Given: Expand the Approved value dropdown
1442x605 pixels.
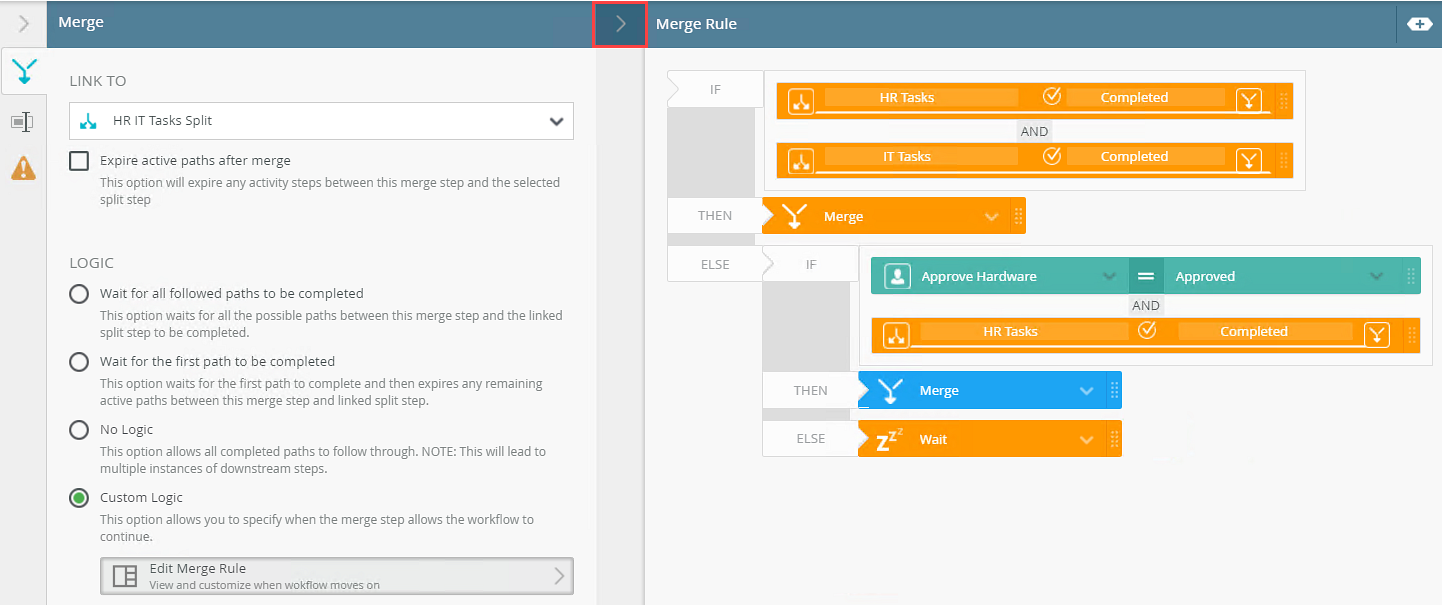Looking at the screenshot, I should (x=1376, y=276).
